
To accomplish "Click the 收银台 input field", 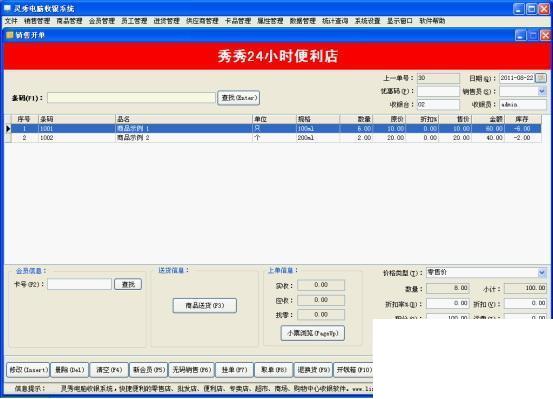I will [x=438, y=104].
